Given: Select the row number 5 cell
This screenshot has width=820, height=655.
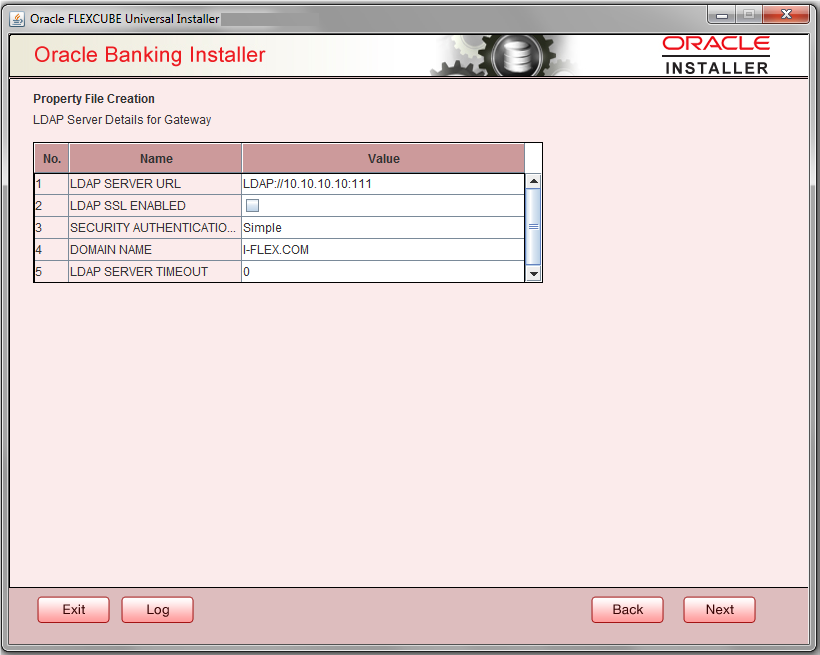Looking at the screenshot, I should 51,272.
